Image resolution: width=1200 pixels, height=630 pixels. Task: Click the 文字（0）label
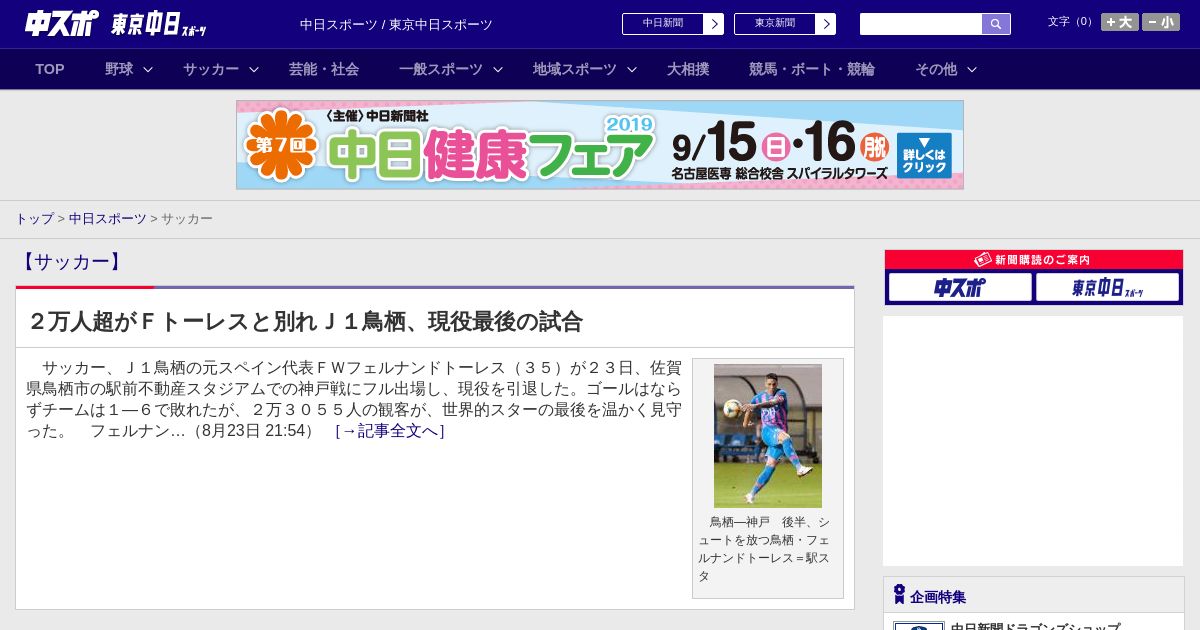point(1072,21)
